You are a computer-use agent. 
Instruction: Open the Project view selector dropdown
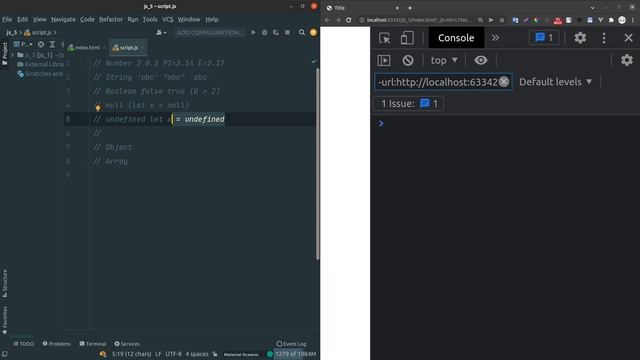(x=24, y=44)
